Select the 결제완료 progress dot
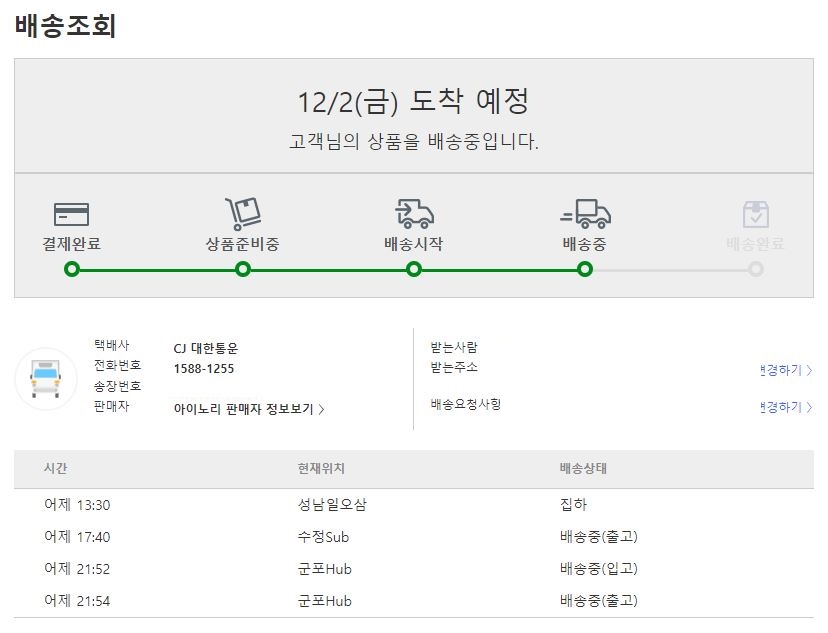The image size is (828, 633). [x=72, y=269]
